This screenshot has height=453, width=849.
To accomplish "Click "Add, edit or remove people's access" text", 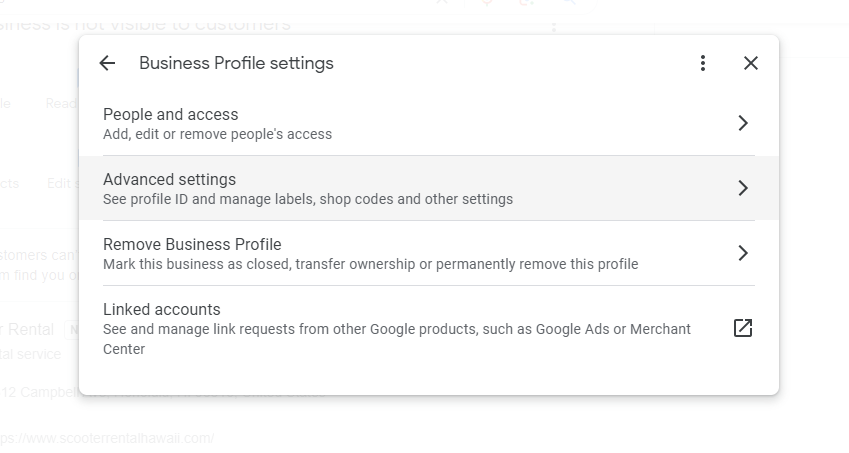I will click(218, 134).
